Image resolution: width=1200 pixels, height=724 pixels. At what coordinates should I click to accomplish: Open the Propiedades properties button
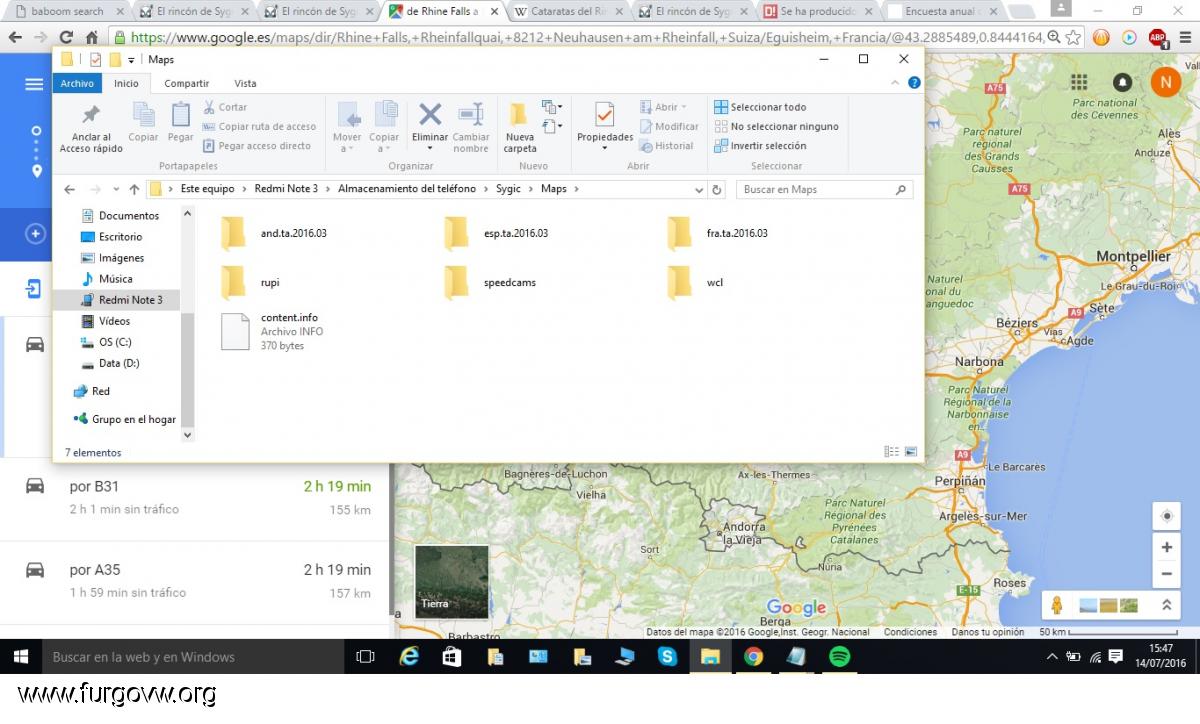[605, 127]
